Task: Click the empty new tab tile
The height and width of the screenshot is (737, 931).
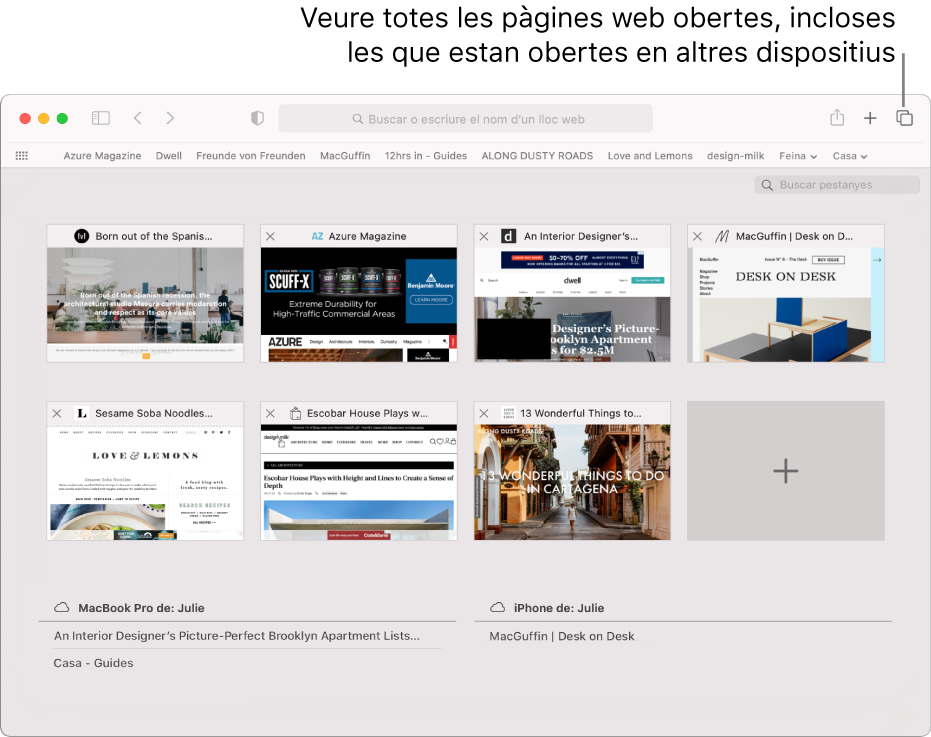Action: coord(786,471)
